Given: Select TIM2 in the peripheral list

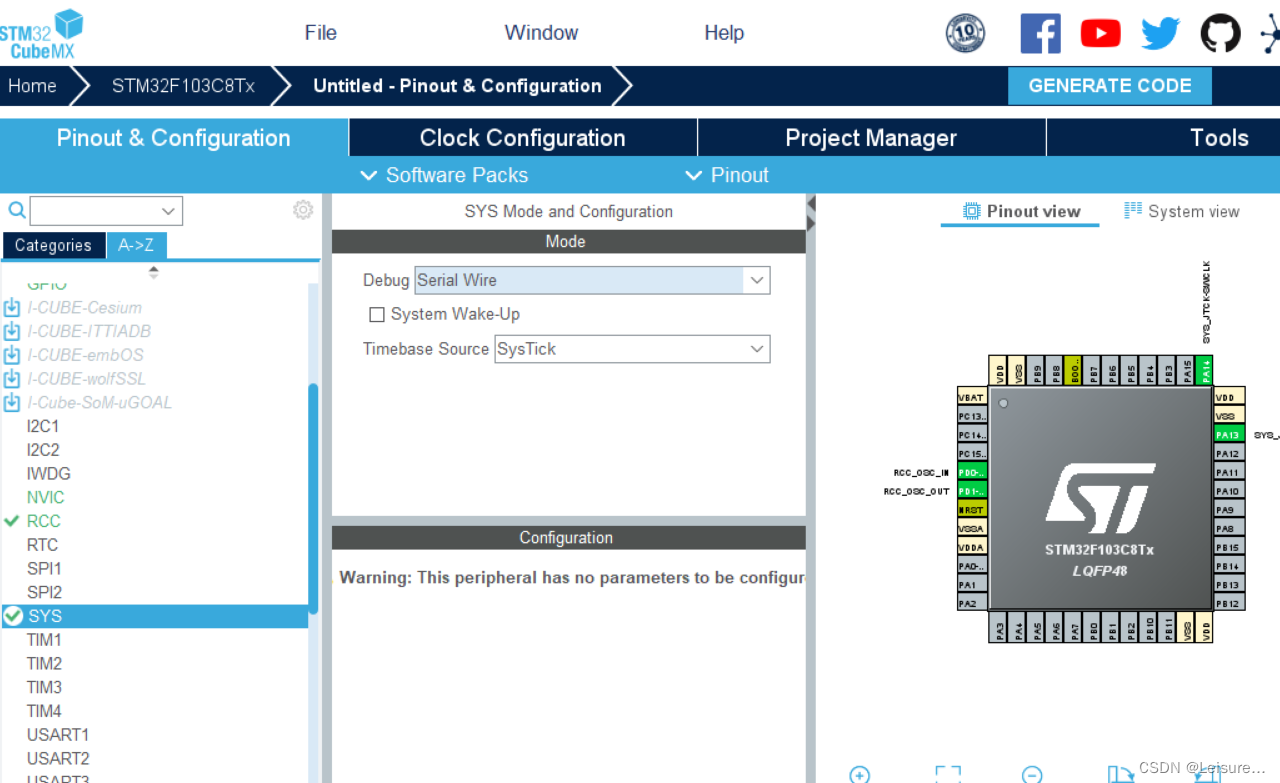Looking at the screenshot, I should [44, 664].
